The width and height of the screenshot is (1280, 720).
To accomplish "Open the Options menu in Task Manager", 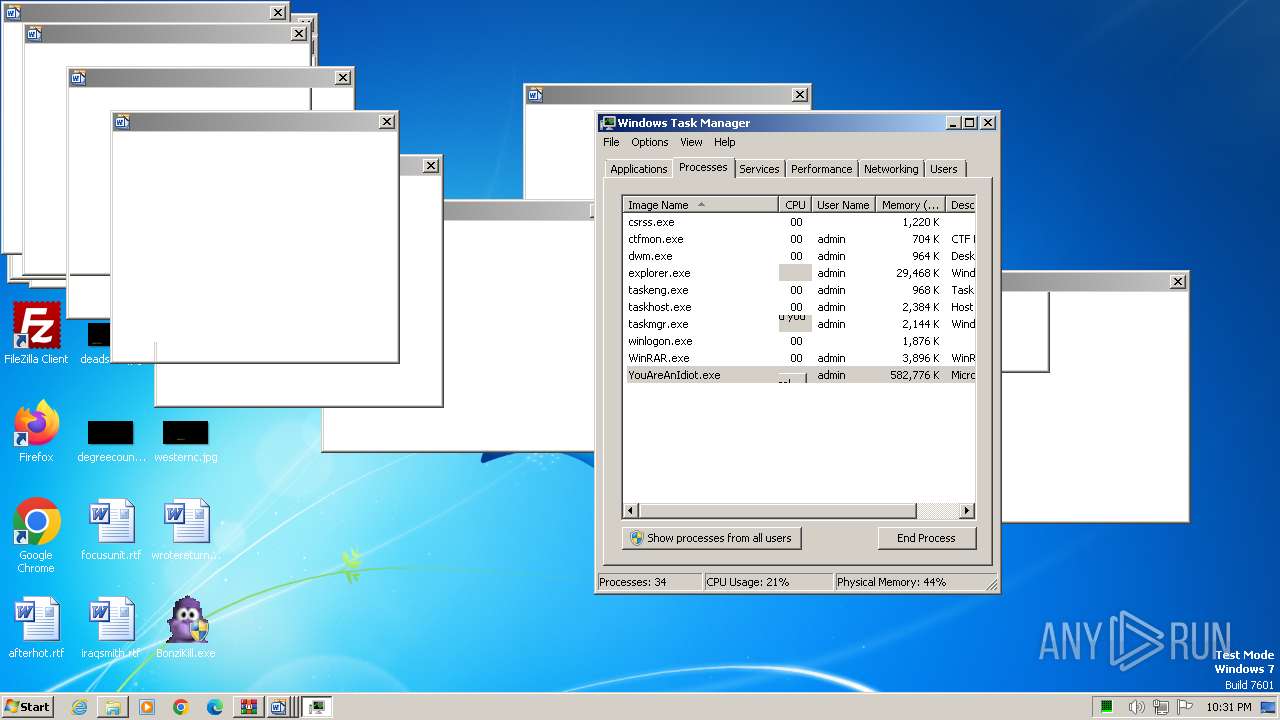I will coord(650,142).
